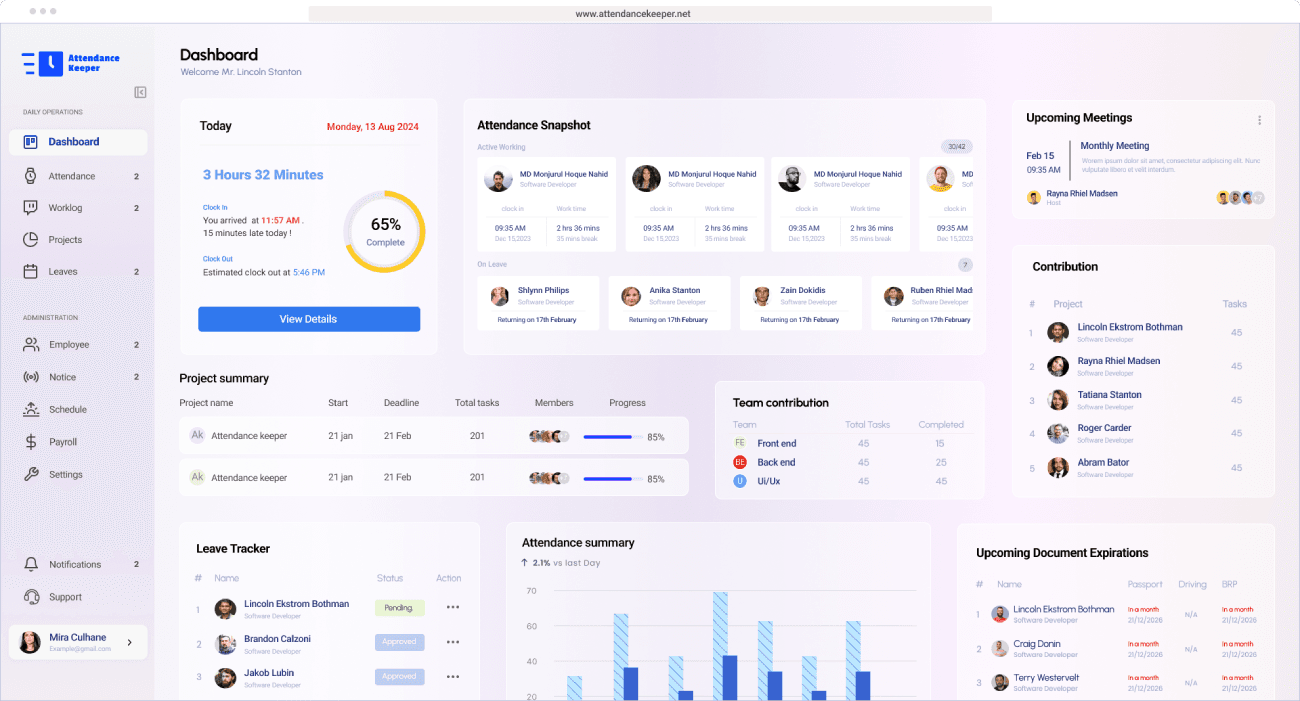The width and height of the screenshot is (1300, 701).
Task: Click the first Attendance keeper progress bar
Action: pos(612,437)
